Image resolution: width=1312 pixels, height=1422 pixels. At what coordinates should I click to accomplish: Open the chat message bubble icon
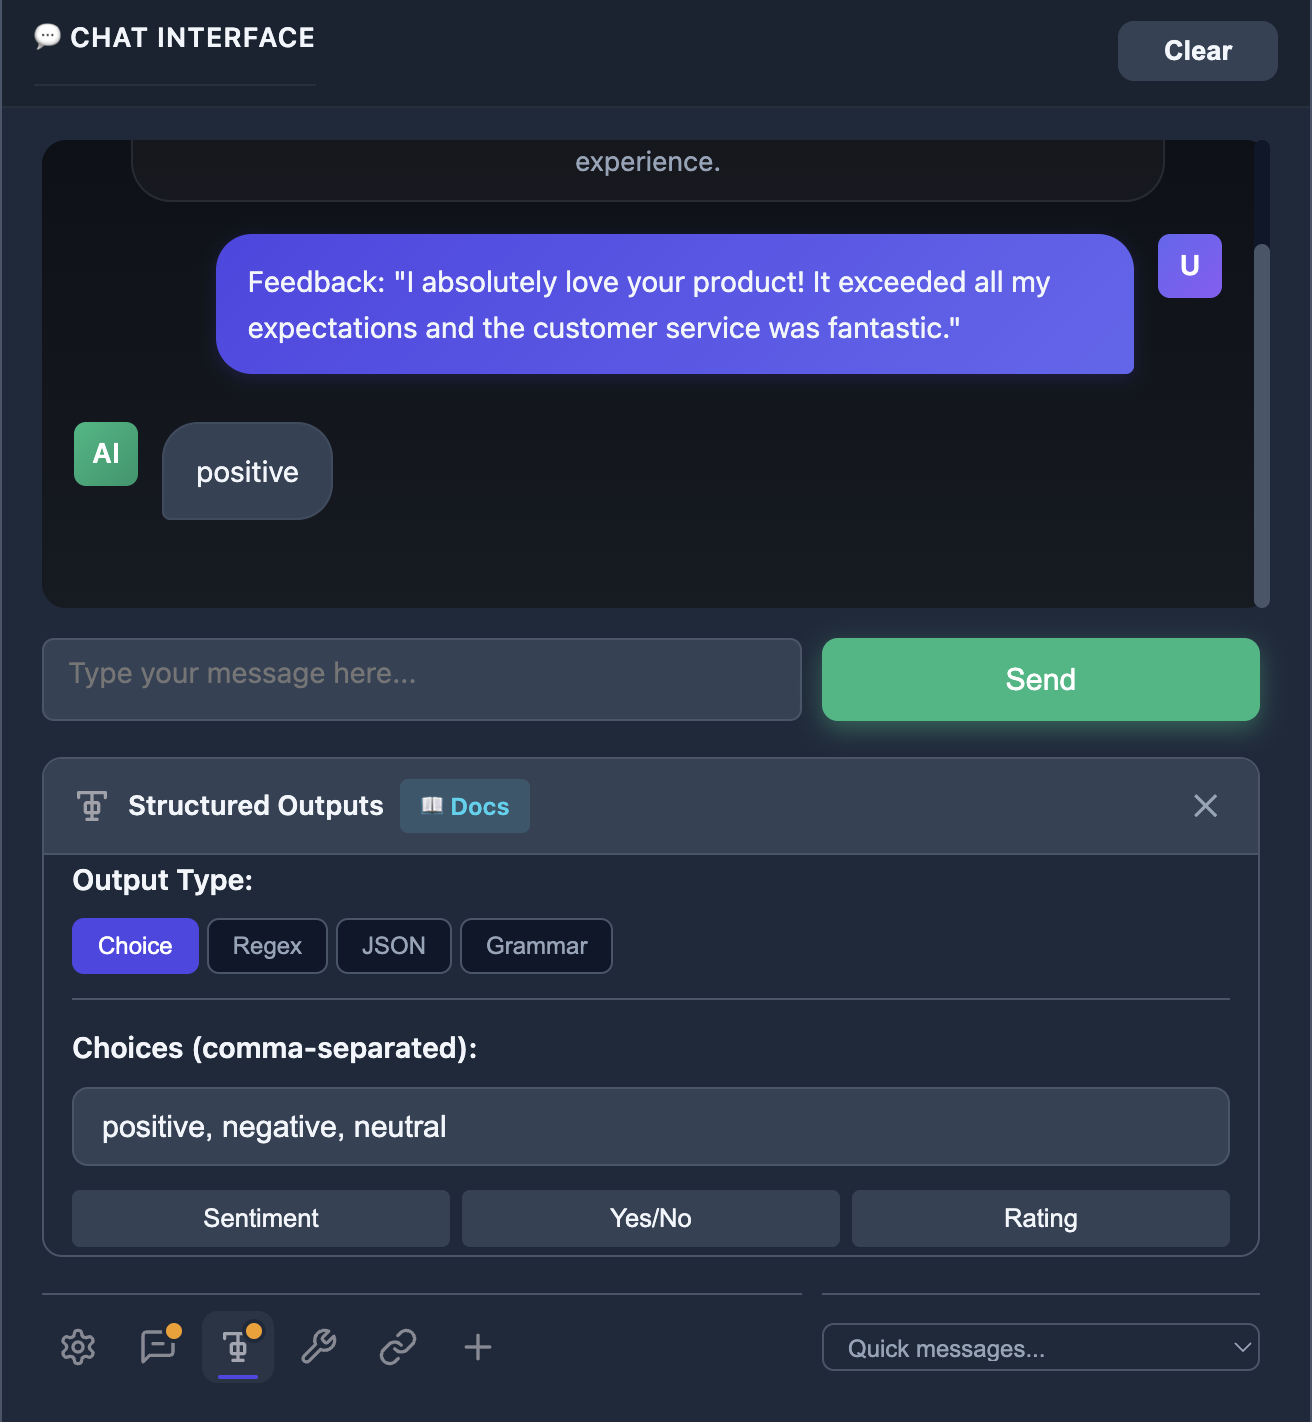click(x=158, y=1347)
